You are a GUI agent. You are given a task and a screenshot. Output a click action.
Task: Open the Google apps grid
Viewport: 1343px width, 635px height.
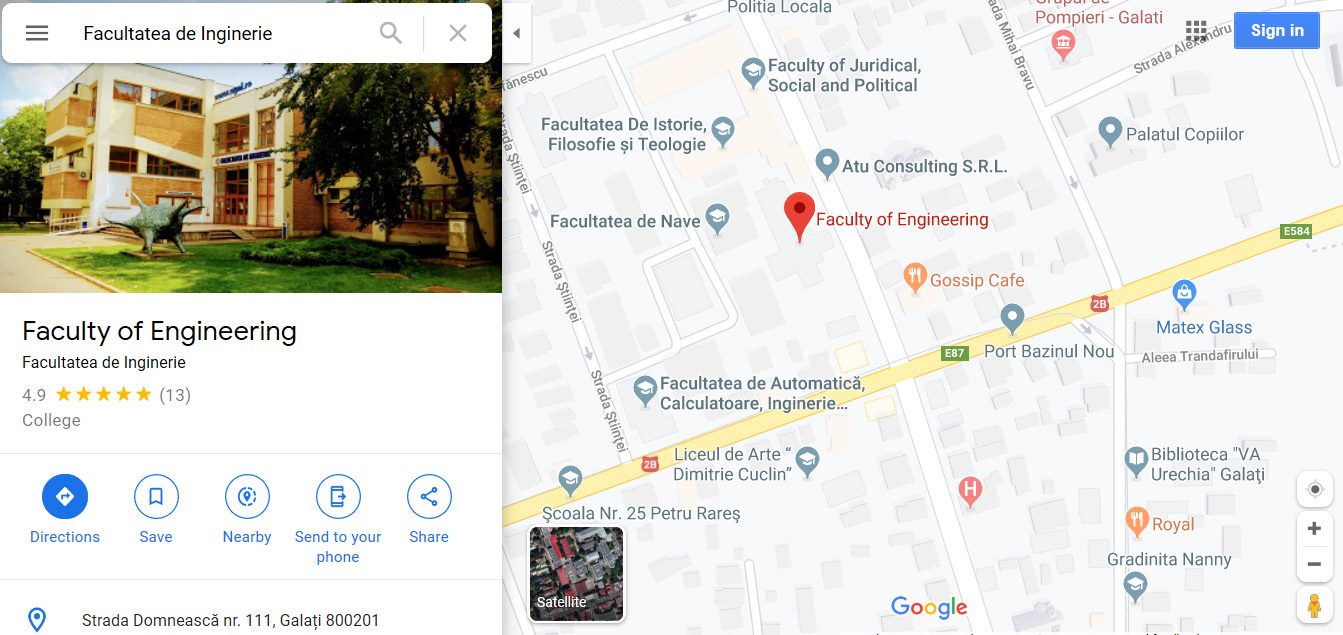[x=1196, y=30]
